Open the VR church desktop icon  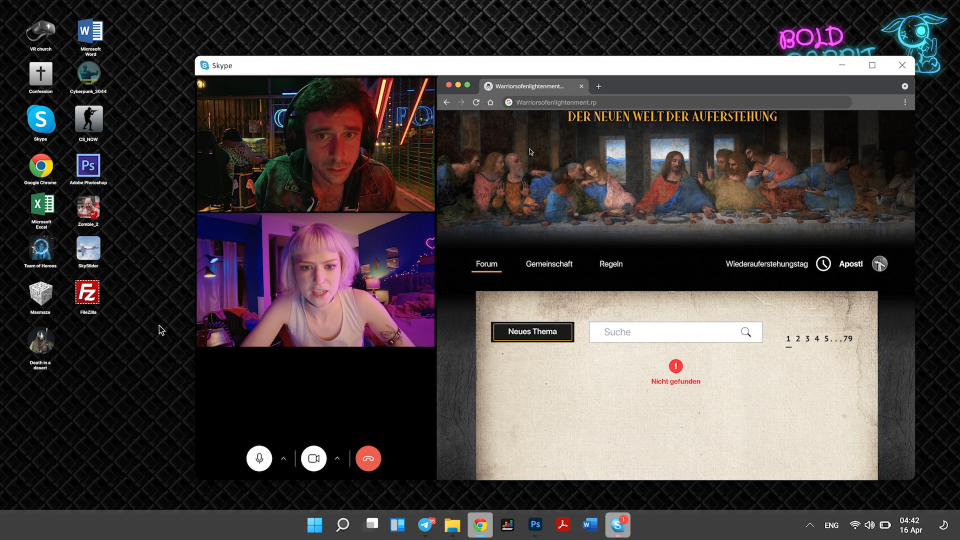click(40, 35)
